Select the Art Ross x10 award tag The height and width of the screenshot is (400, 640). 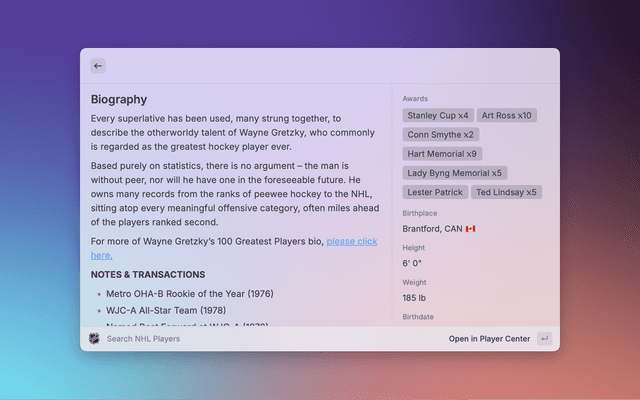pyautogui.click(x=507, y=115)
